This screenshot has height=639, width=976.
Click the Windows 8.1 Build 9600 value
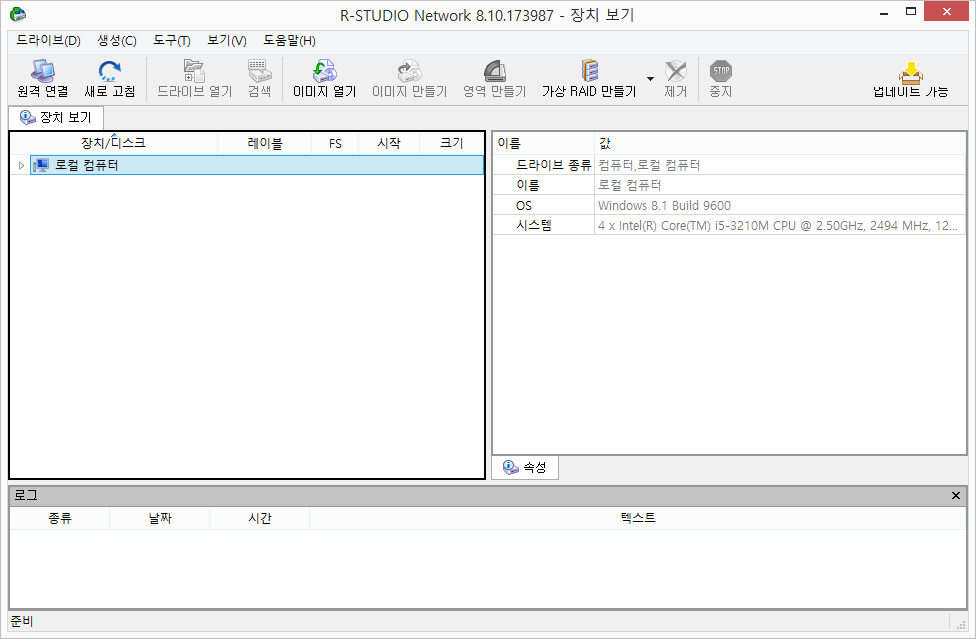tap(664, 205)
